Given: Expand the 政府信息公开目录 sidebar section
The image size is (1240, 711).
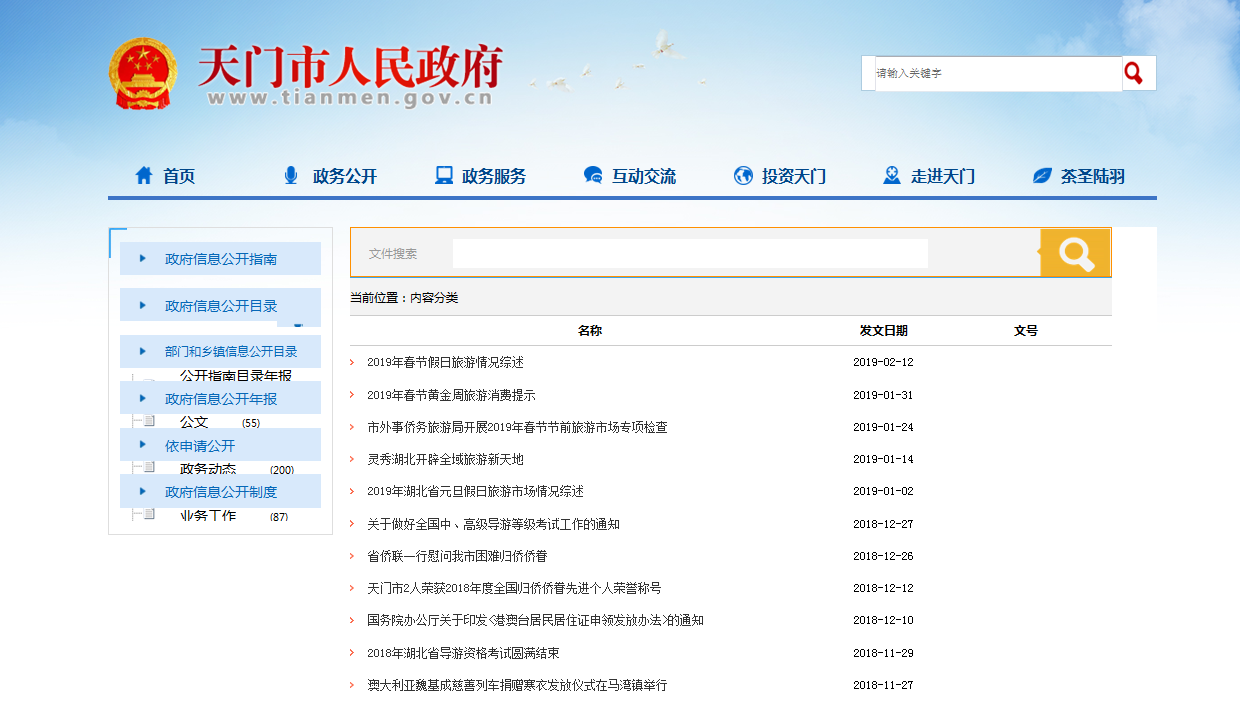Looking at the screenshot, I should tap(220, 306).
